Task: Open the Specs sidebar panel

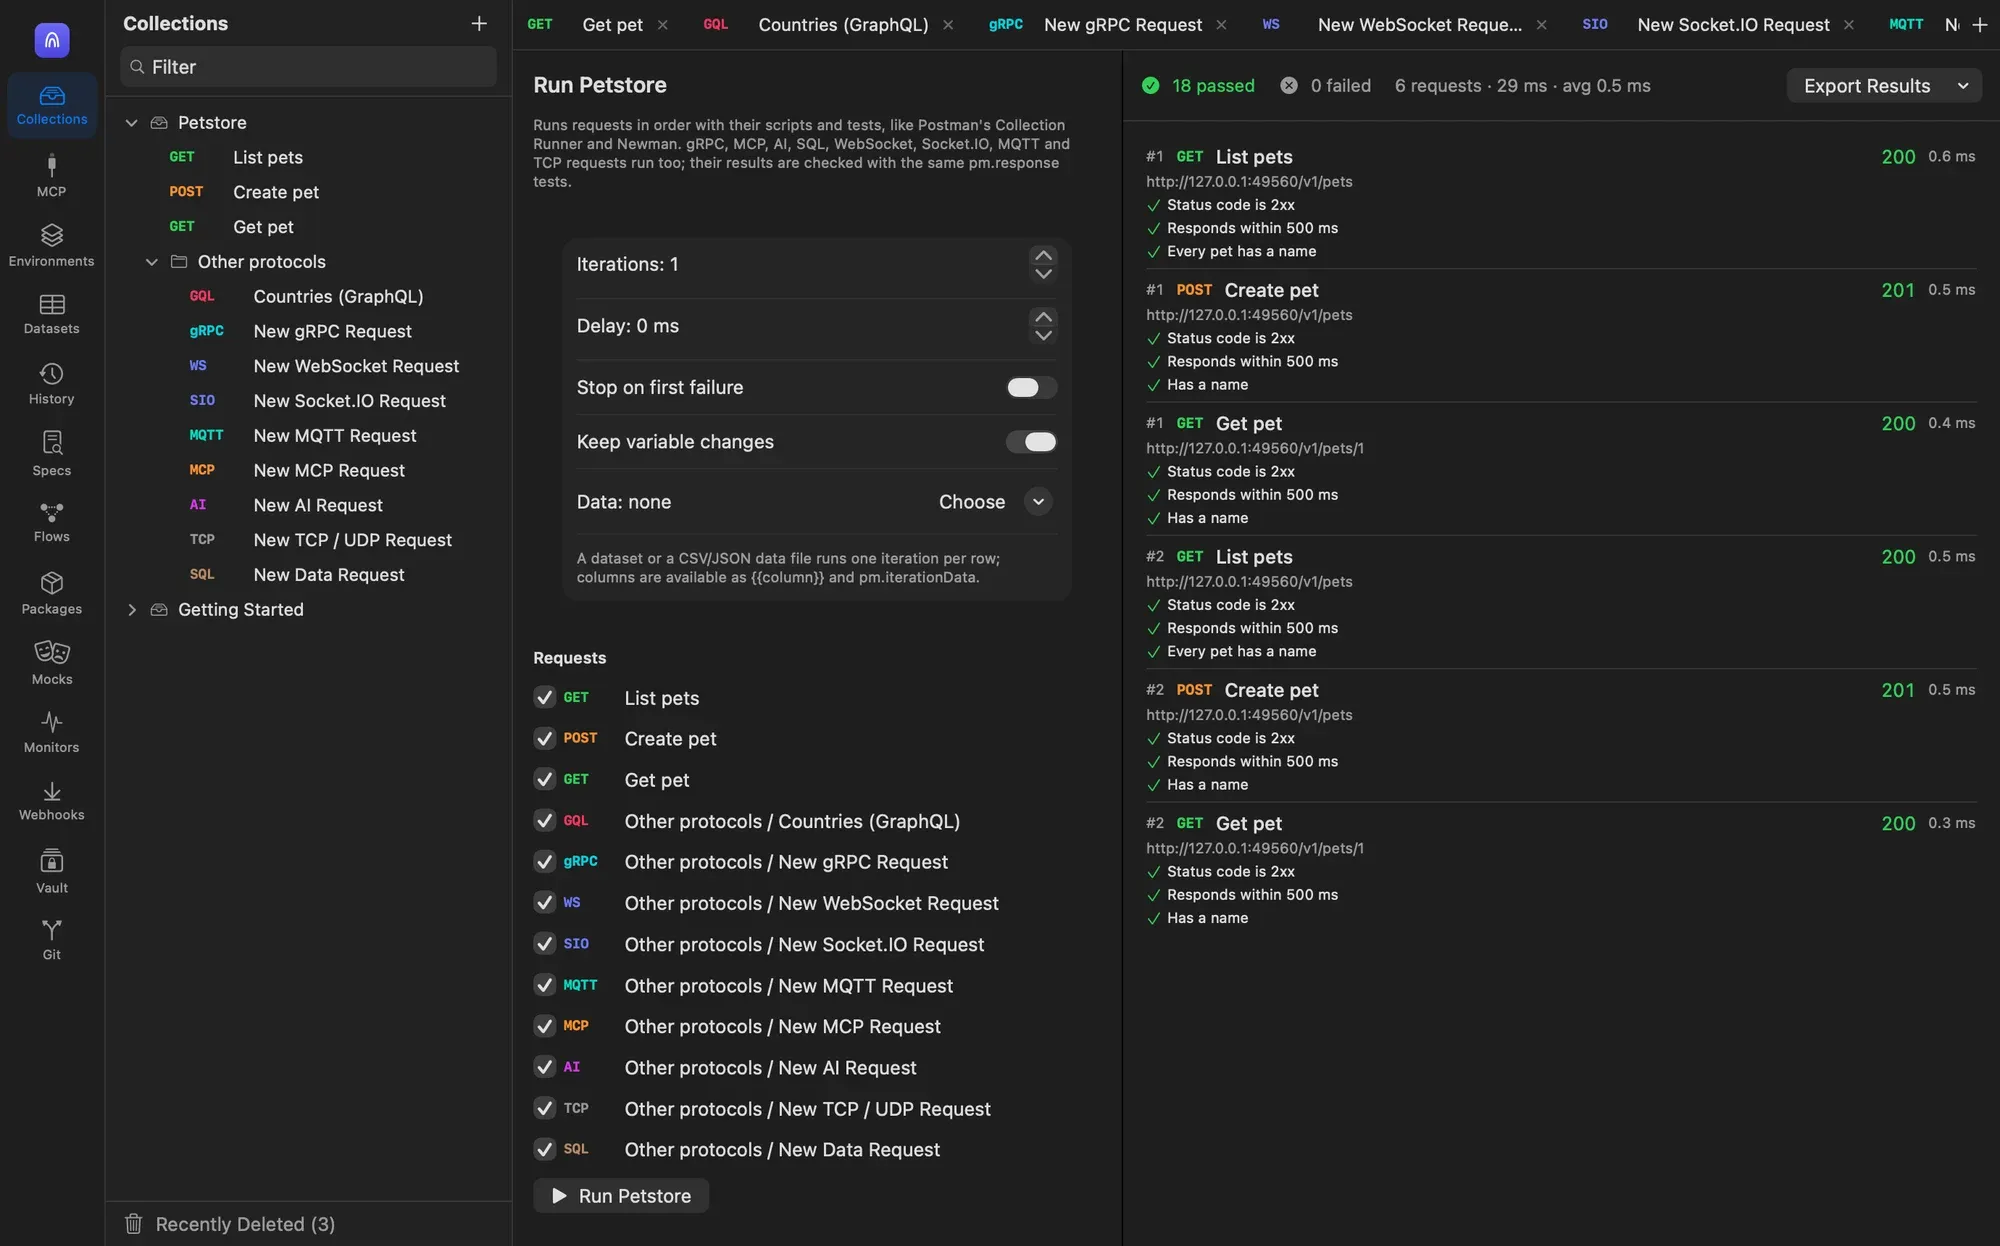Action: [x=52, y=454]
